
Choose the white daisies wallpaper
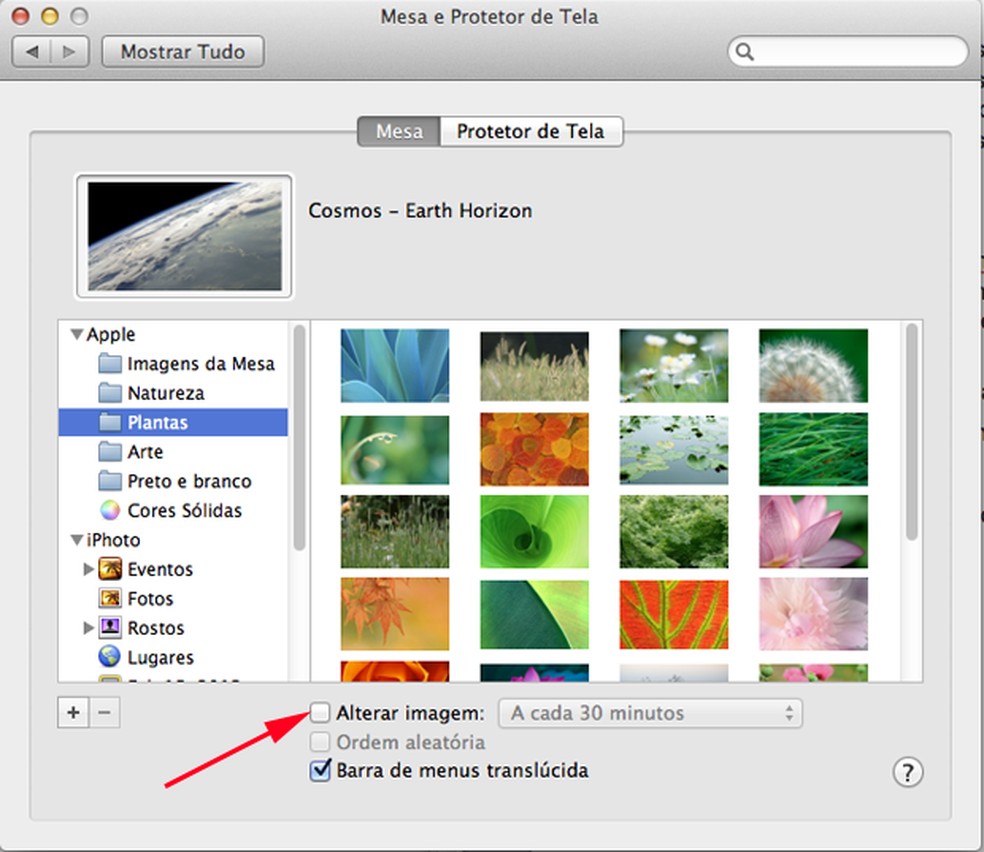pos(674,365)
